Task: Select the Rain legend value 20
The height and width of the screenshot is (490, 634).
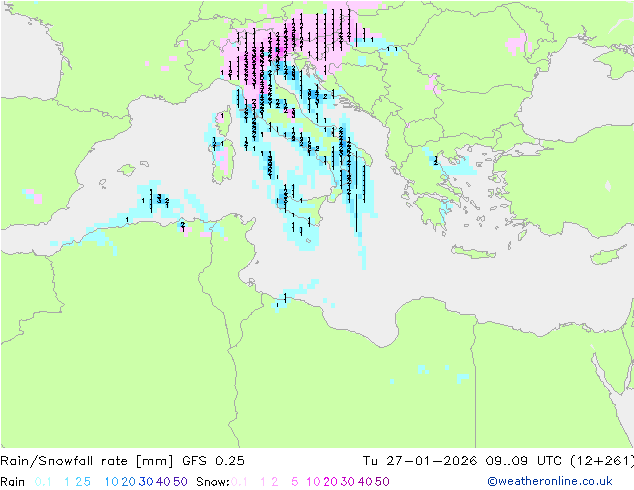Action: pos(128,482)
